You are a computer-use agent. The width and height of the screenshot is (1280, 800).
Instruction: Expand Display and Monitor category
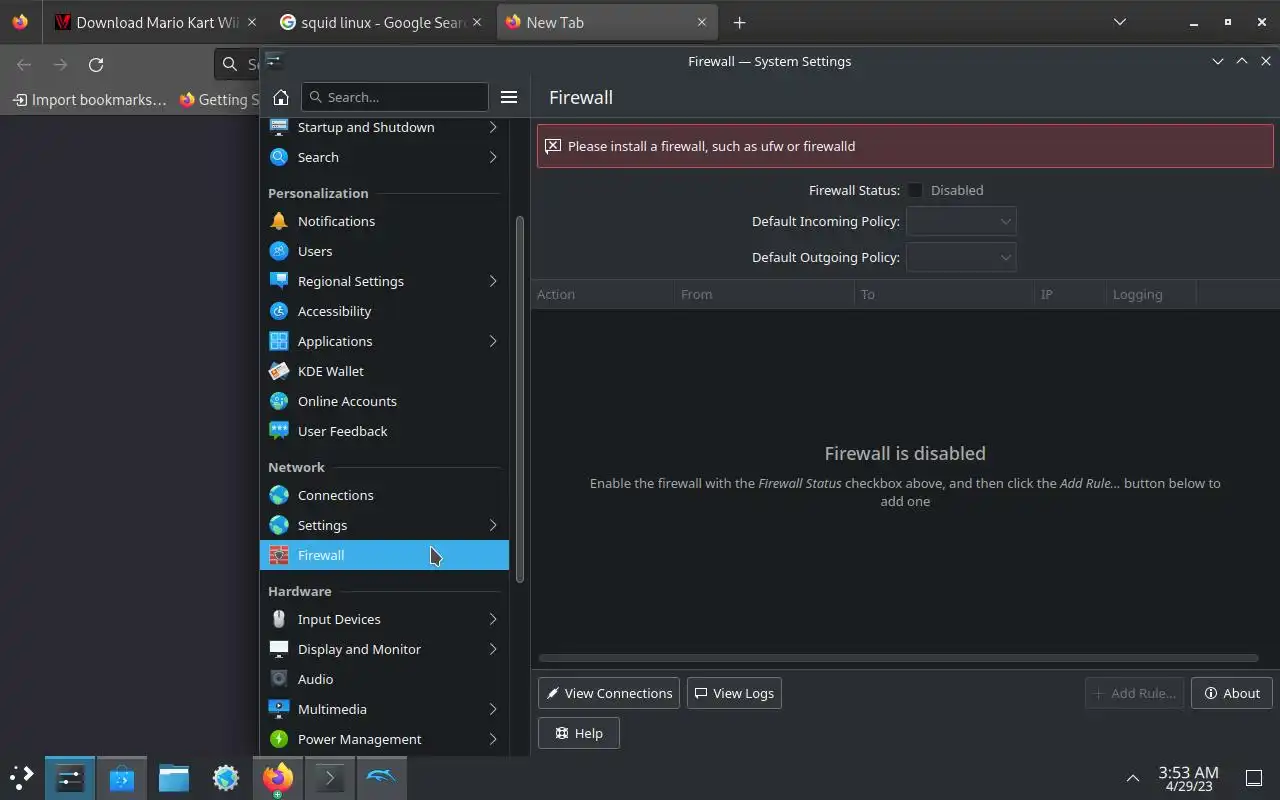(493, 649)
